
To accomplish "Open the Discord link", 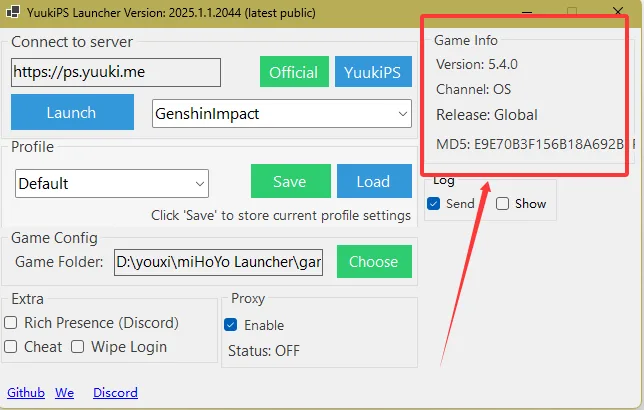I will [x=115, y=393].
